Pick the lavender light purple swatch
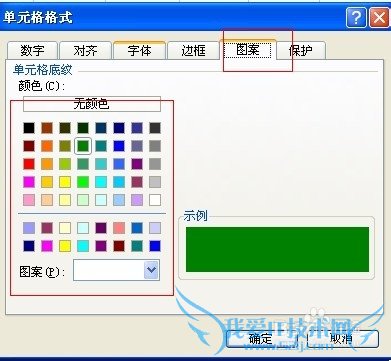The image size is (391, 361). (x=137, y=200)
